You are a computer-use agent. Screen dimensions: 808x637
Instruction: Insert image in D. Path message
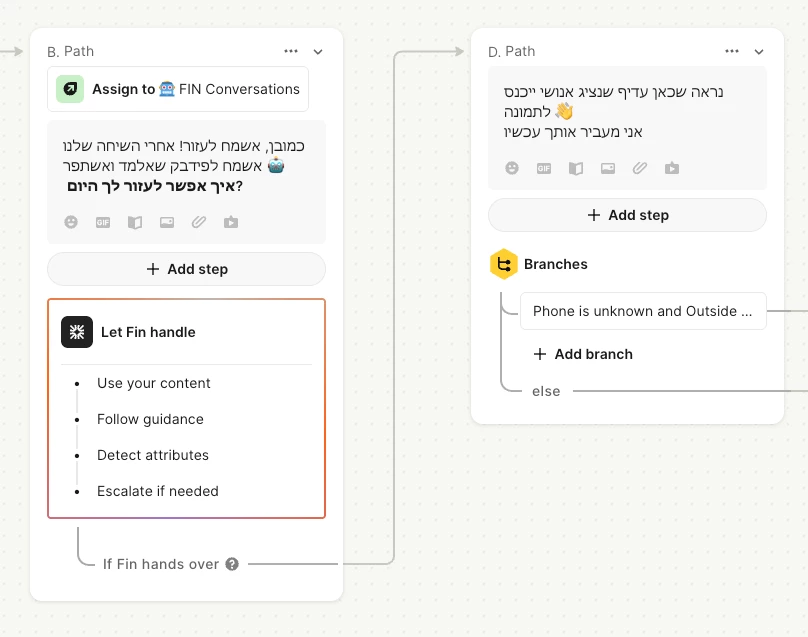tap(608, 168)
